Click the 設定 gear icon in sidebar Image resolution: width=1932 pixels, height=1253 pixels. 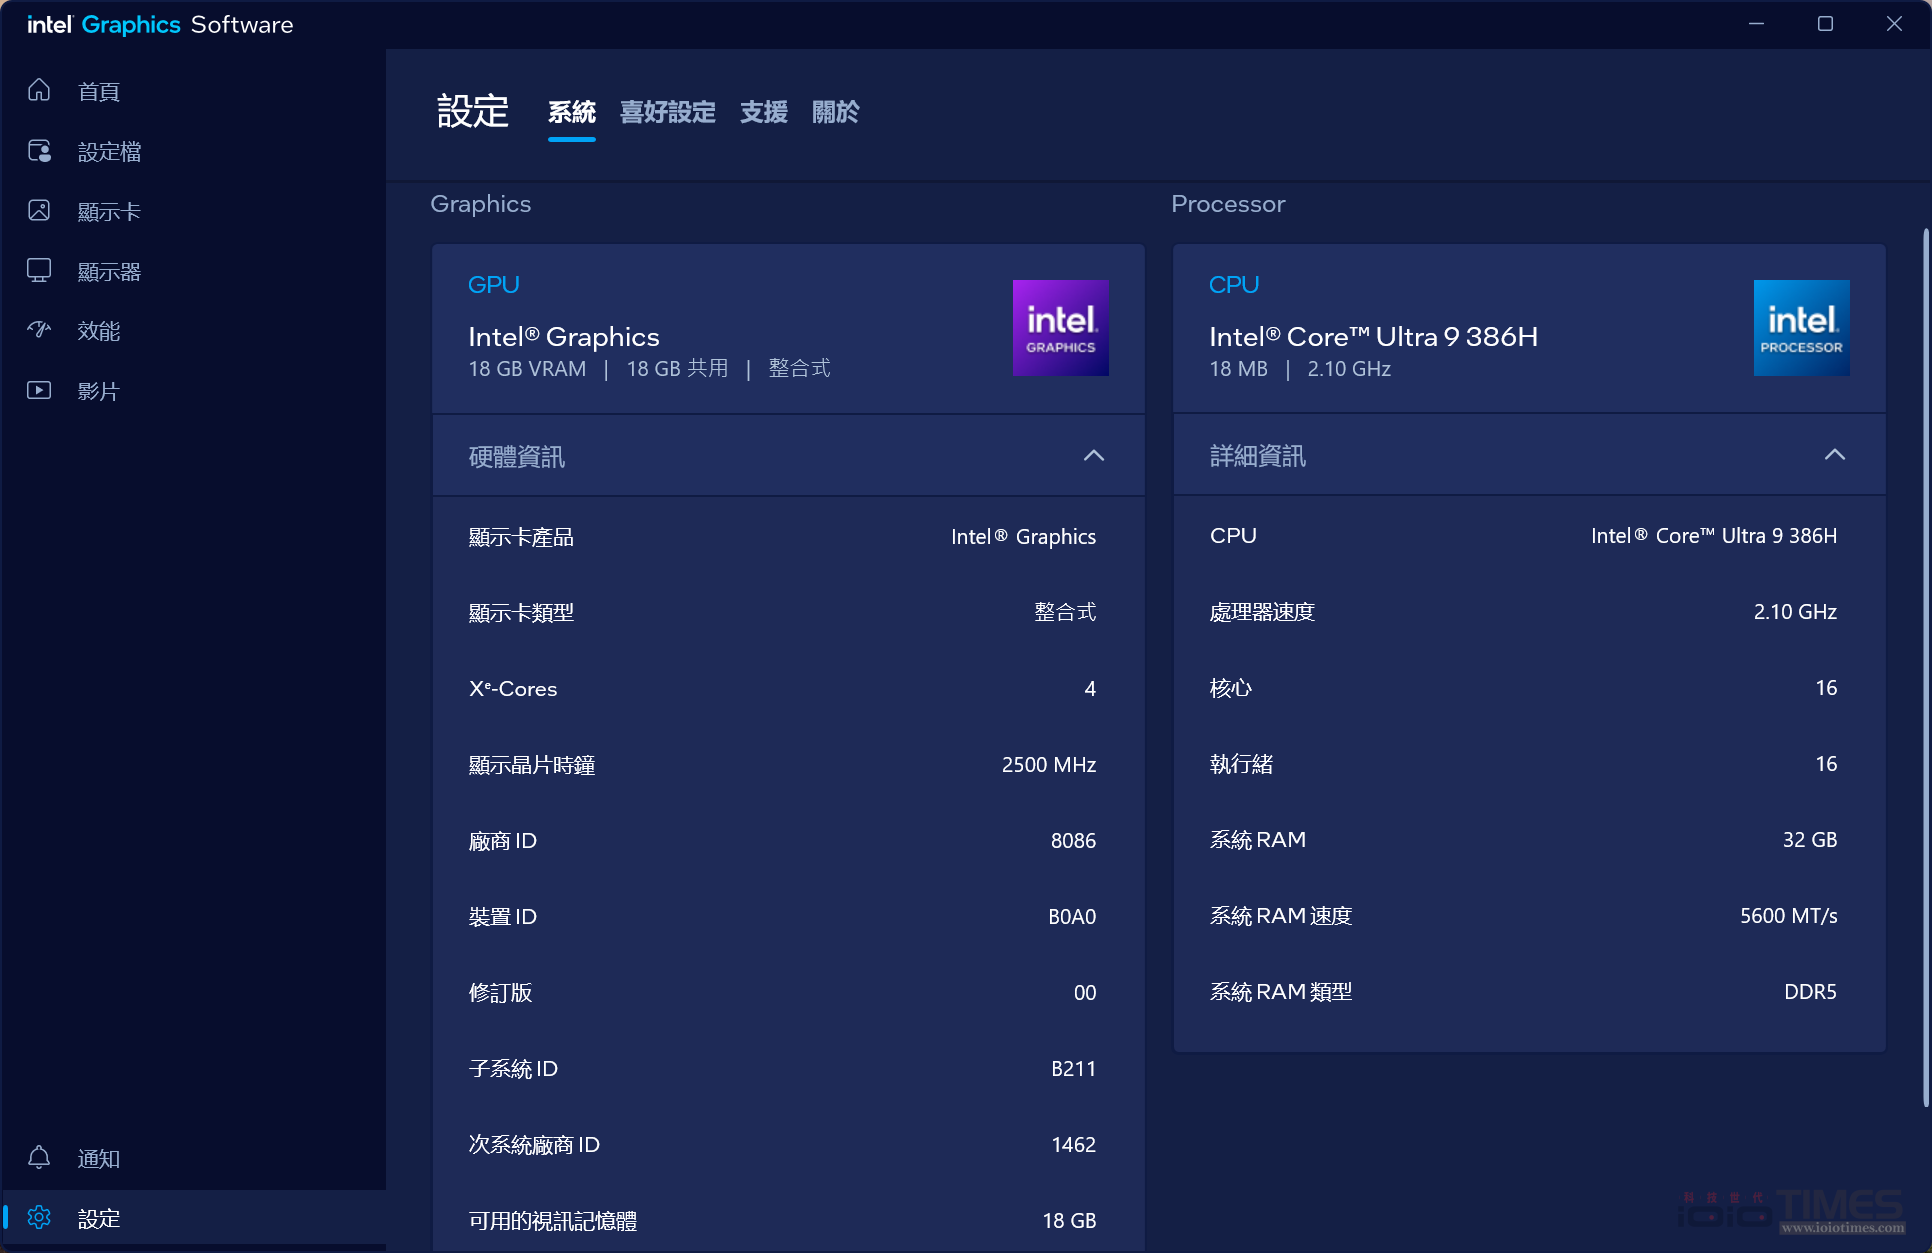click(x=39, y=1218)
